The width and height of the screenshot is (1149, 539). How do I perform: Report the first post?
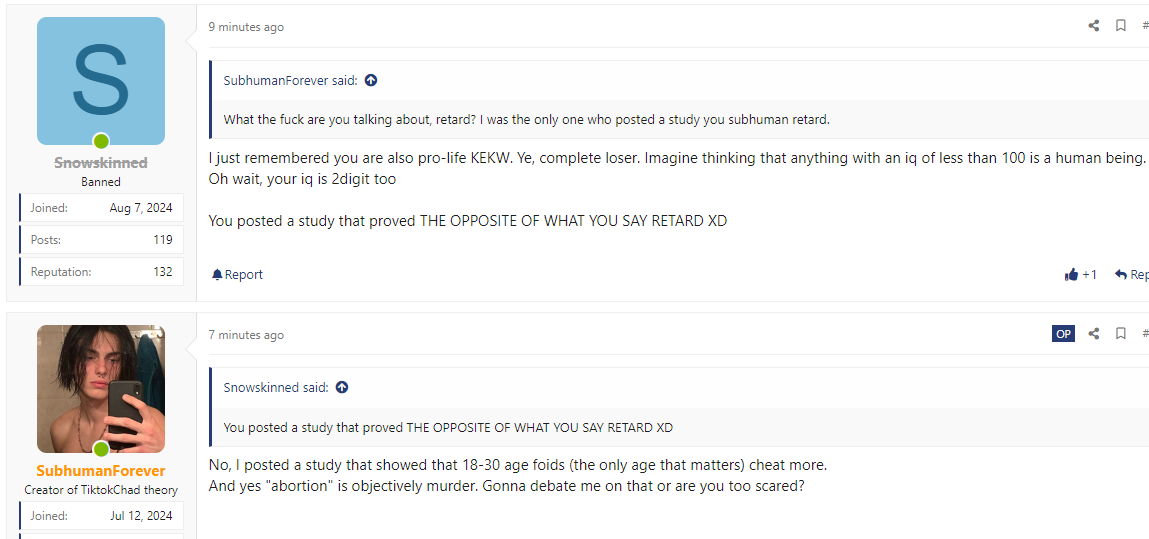237,275
